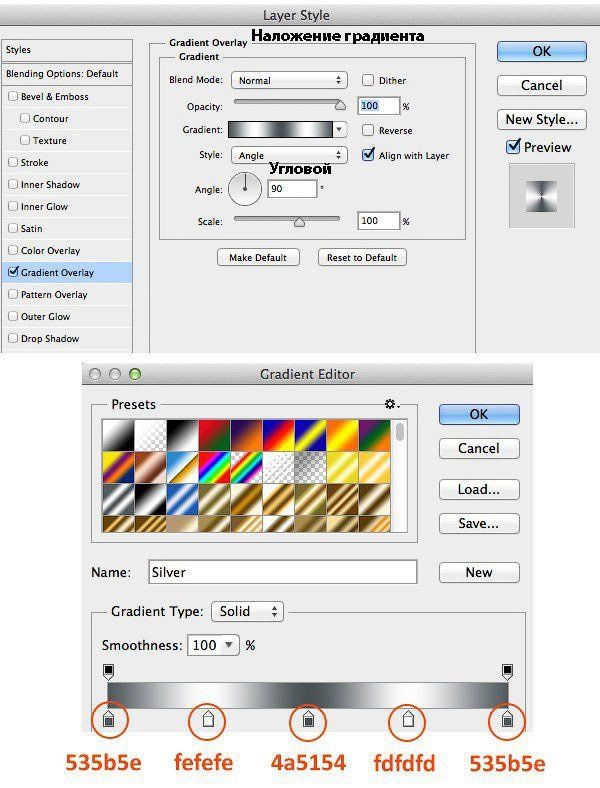The height and width of the screenshot is (788, 600).
Task: Select Pattern Overlay style entry
Action: pyautogui.click(x=67, y=294)
